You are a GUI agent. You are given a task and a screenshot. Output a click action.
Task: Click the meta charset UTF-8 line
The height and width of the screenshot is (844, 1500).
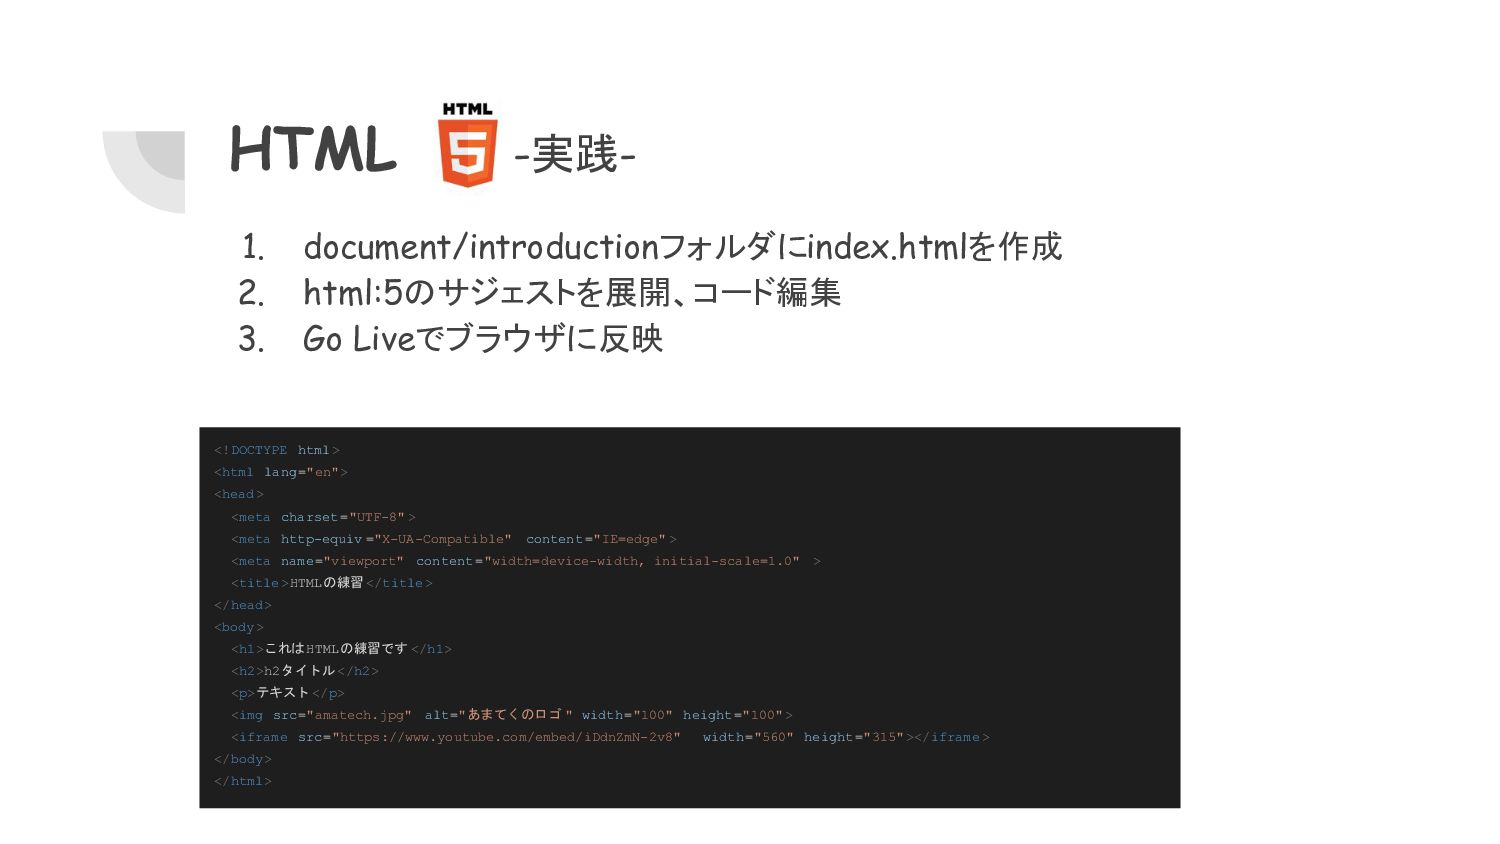pyautogui.click(x=323, y=517)
